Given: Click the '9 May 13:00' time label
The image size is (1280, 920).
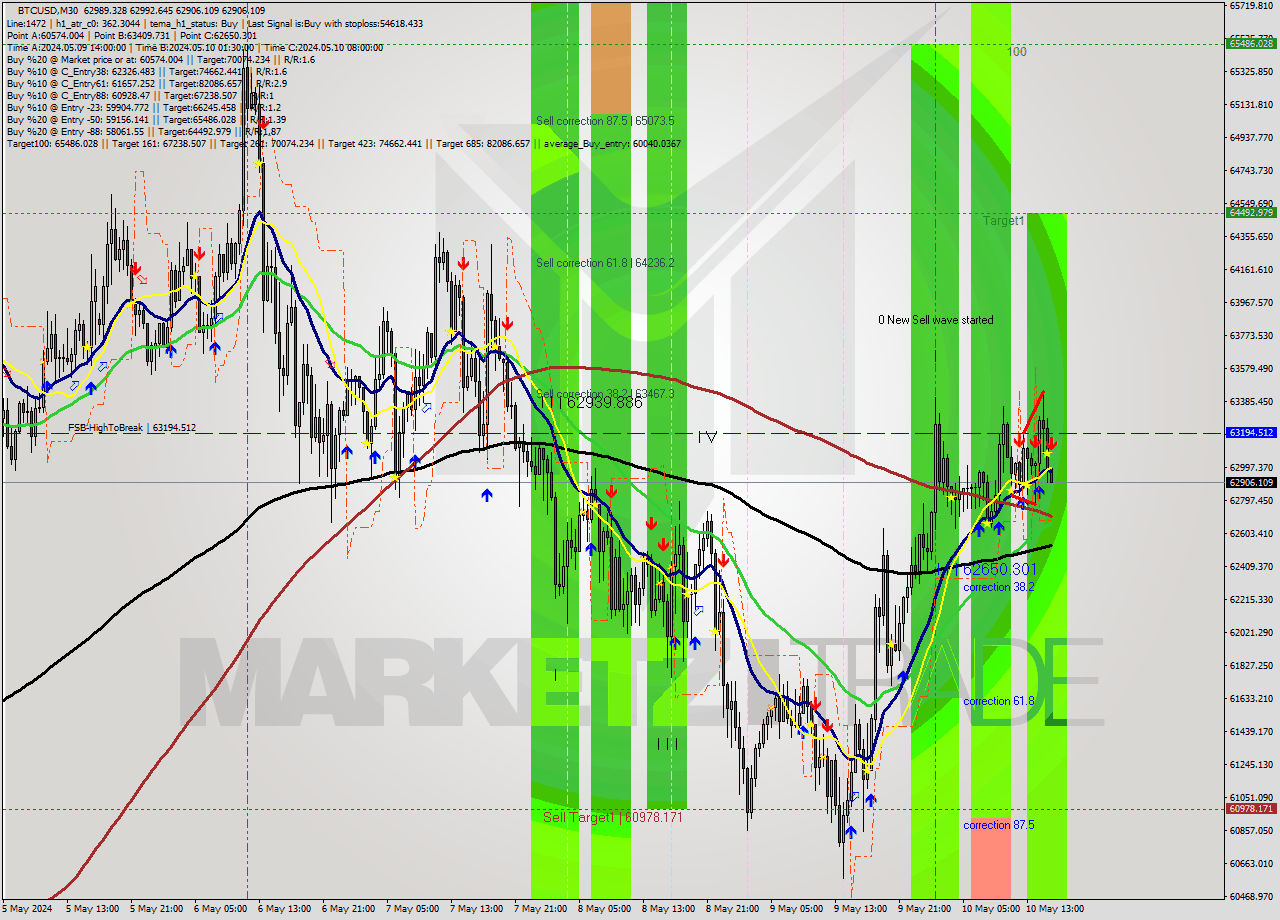Looking at the screenshot, I should tap(861, 909).
